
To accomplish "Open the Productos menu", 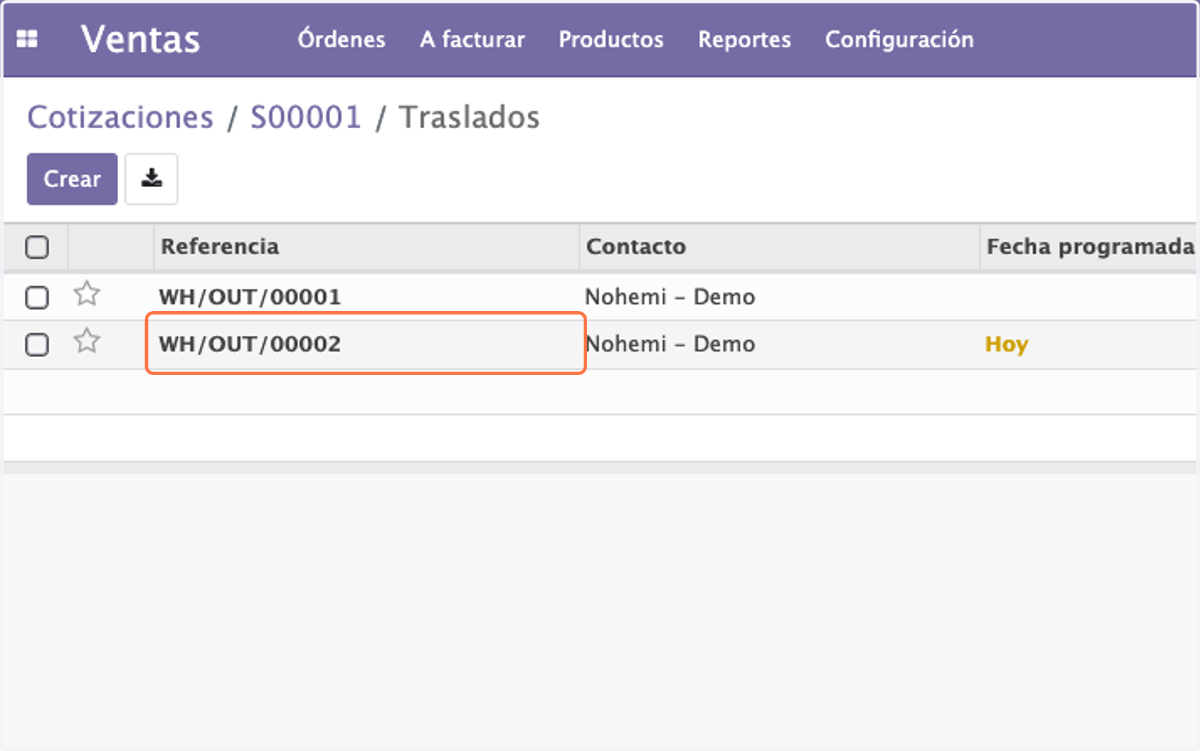I will [x=611, y=40].
